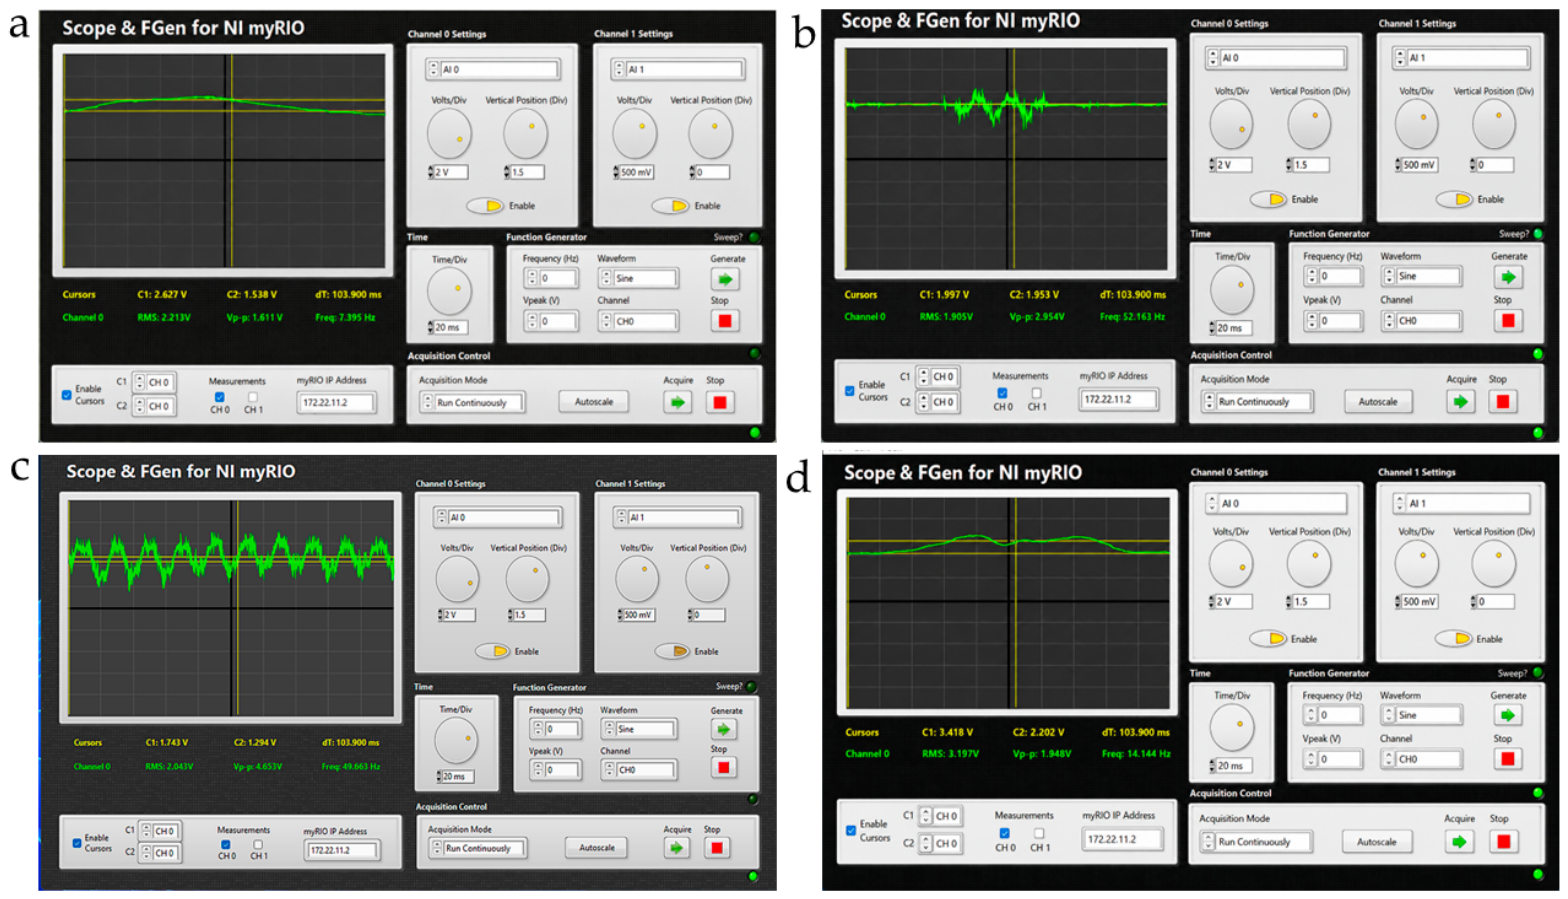Click myRIO IP Address field in panel a
The height and width of the screenshot is (899, 1568).
pos(336,402)
